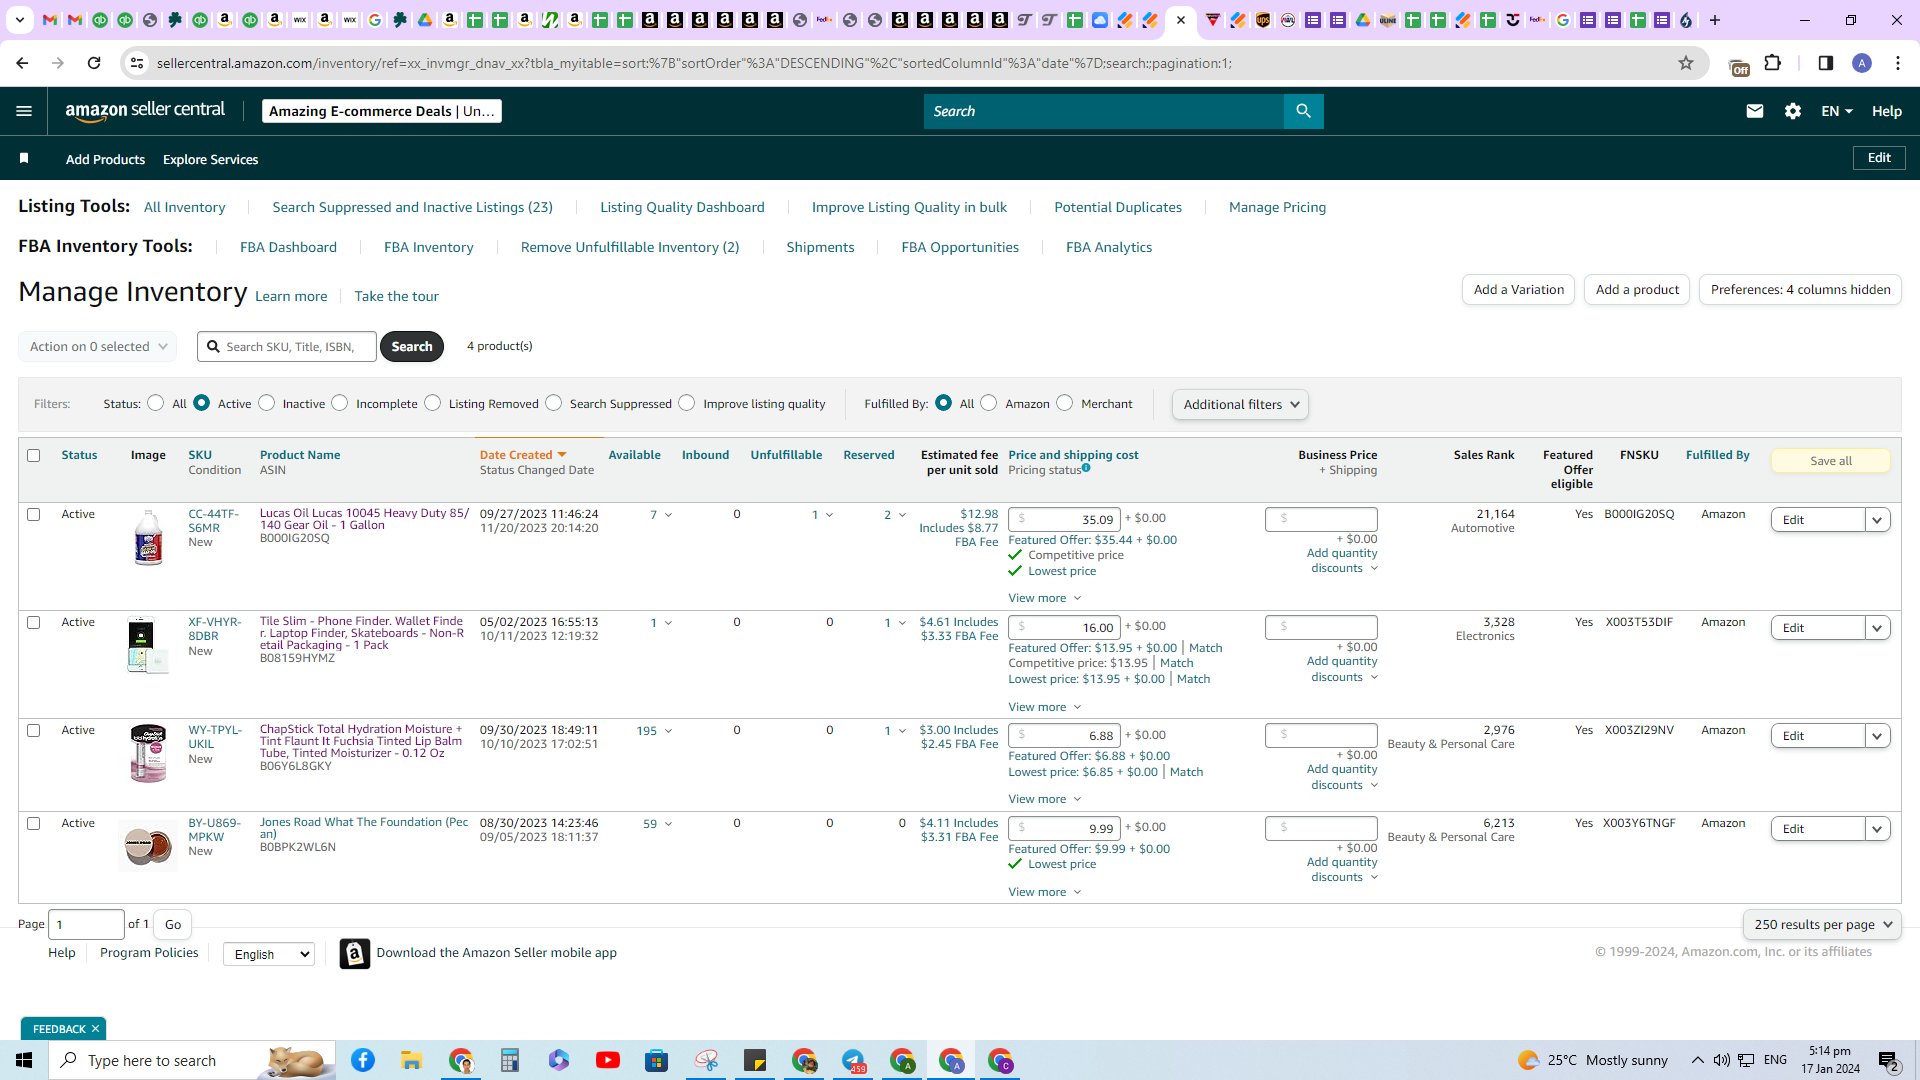Select Fulfilled By Amazon radio

pos(989,403)
